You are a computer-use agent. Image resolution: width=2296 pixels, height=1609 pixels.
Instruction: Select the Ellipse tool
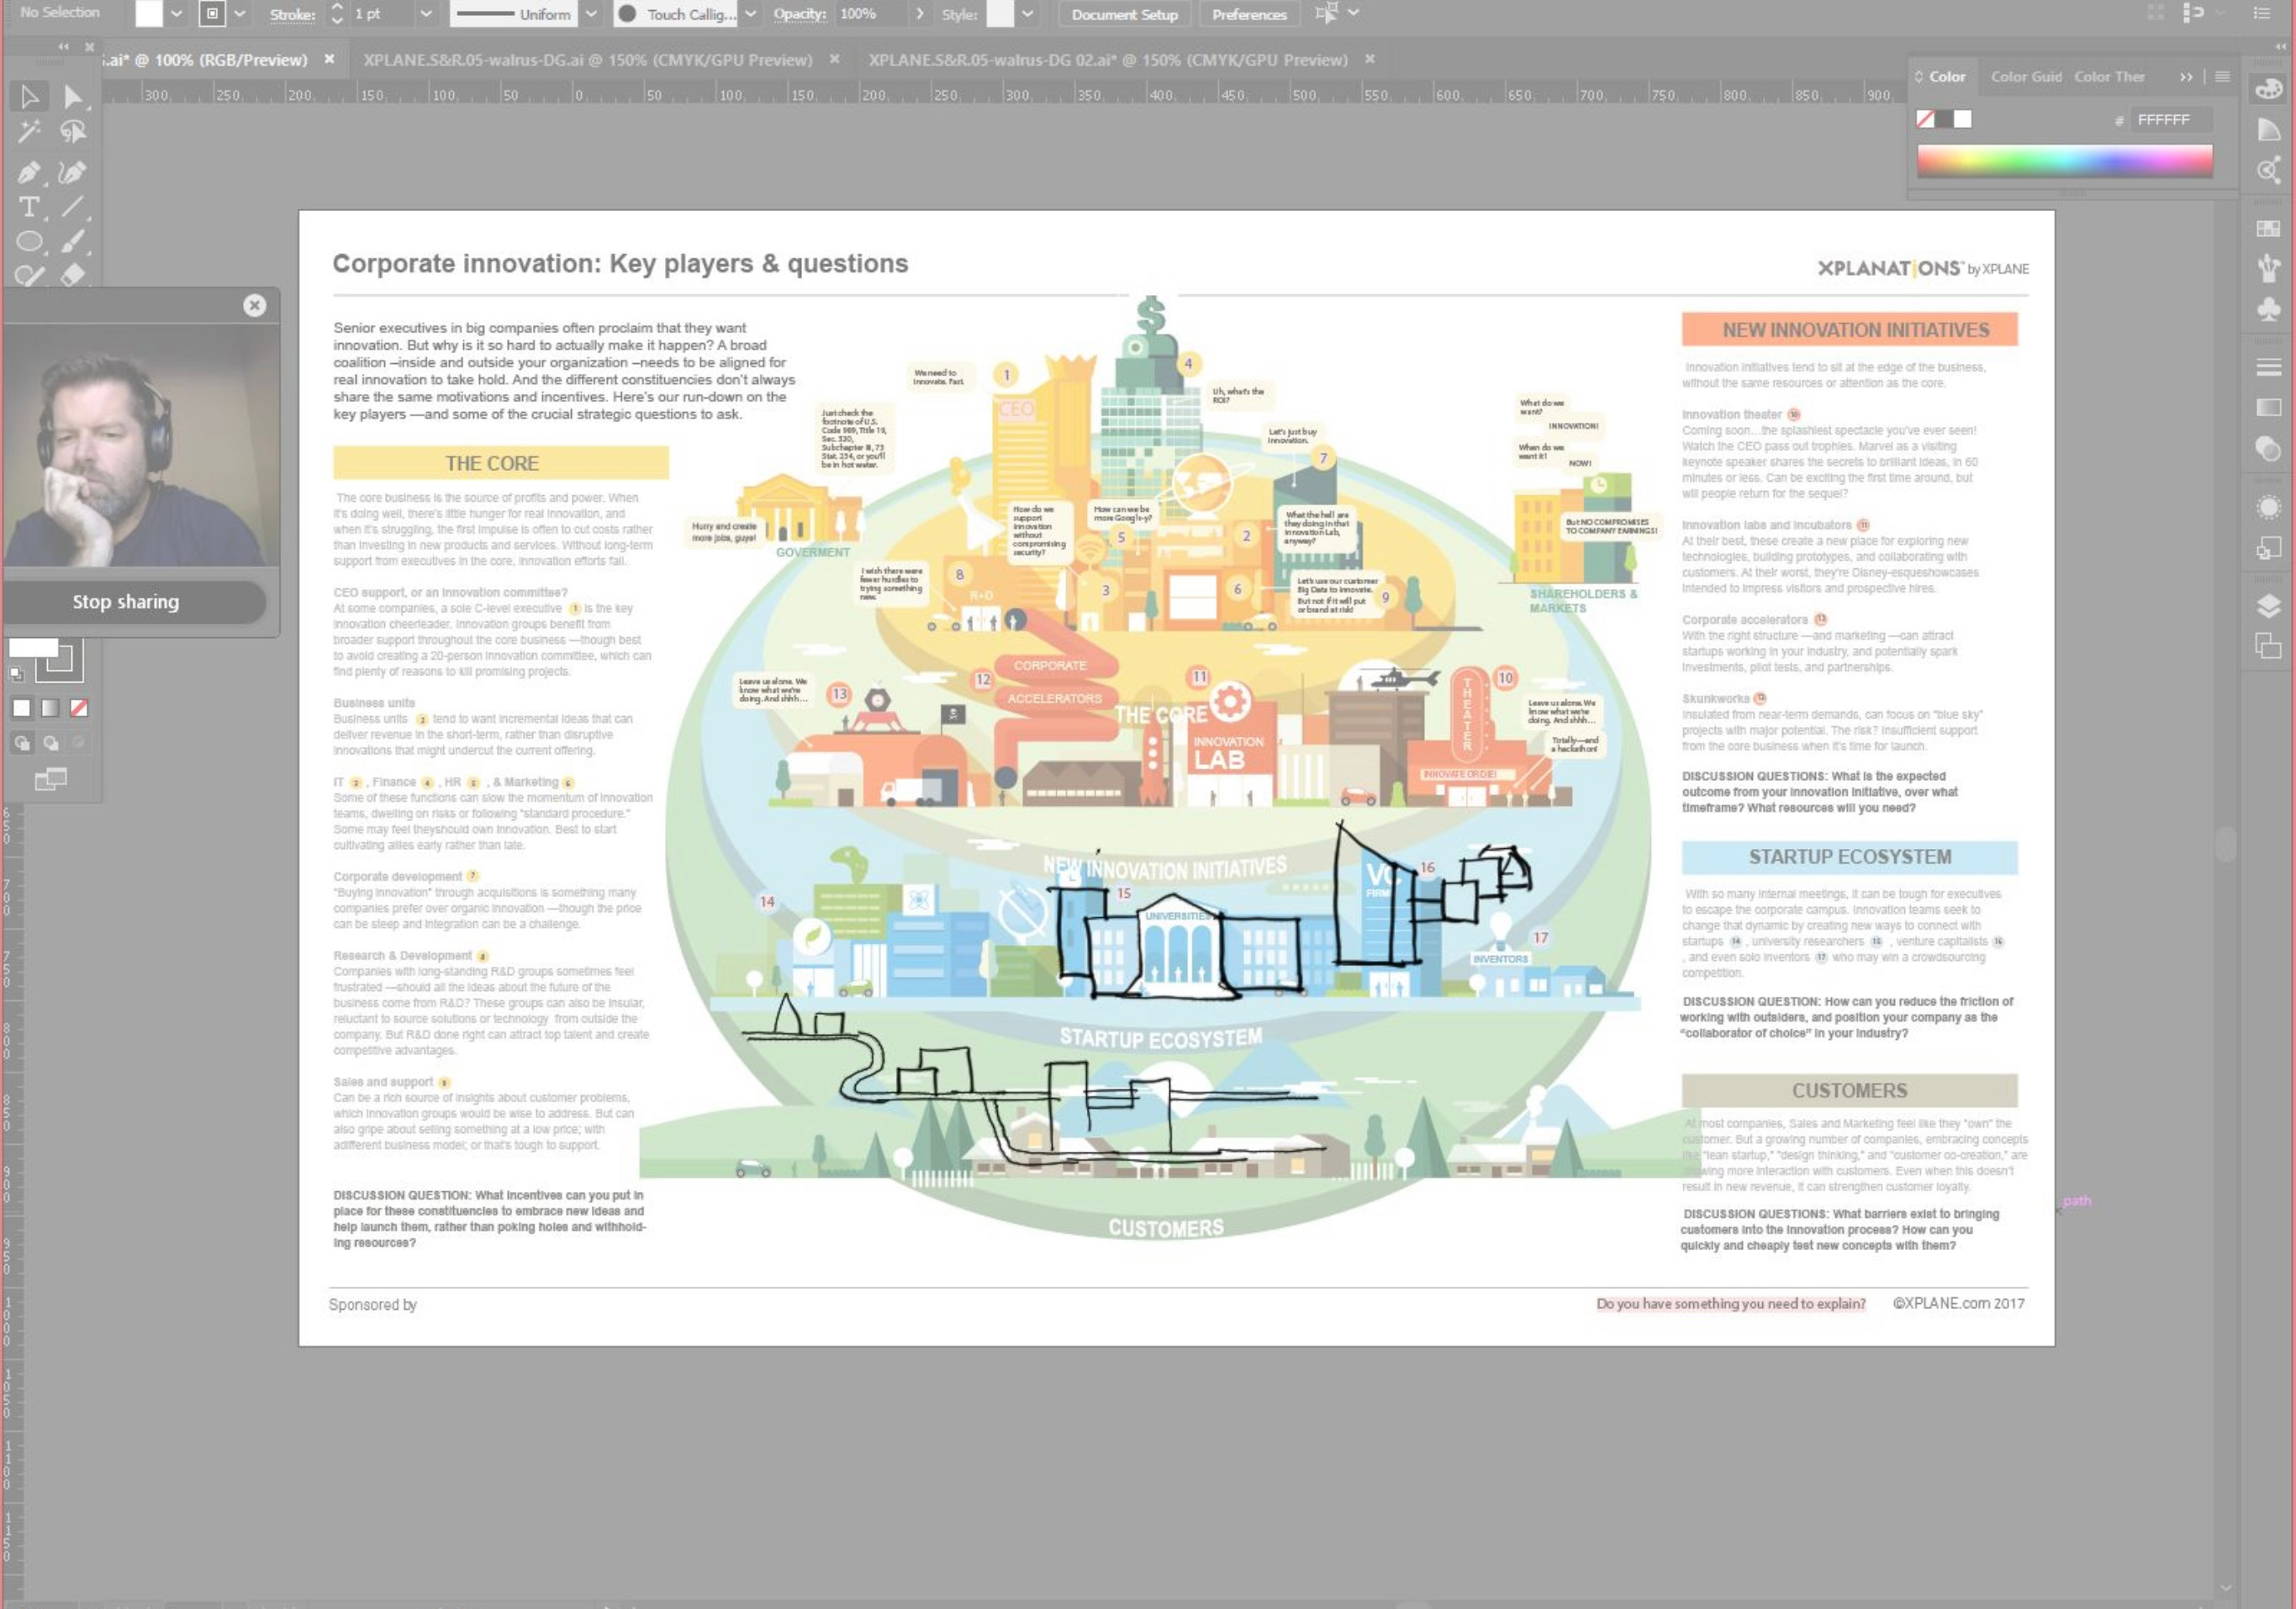[x=29, y=242]
